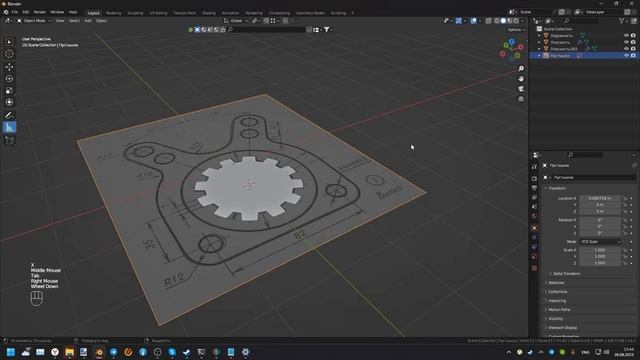Select the Annotate pencil tool
The width and height of the screenshot is (640, 360).
point(9,115)
